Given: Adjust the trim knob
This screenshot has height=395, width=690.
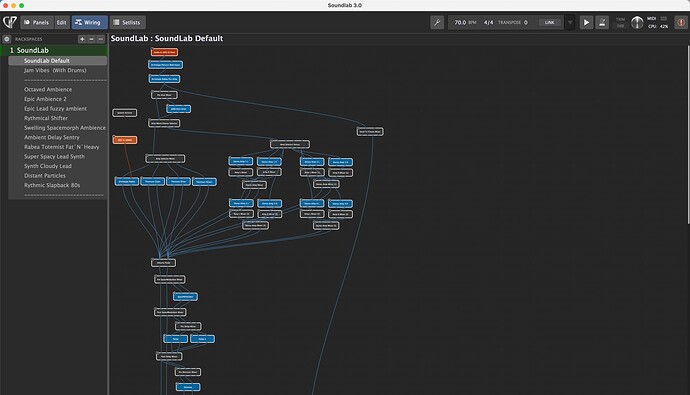Looking at the screenshot, I should 637,22.
